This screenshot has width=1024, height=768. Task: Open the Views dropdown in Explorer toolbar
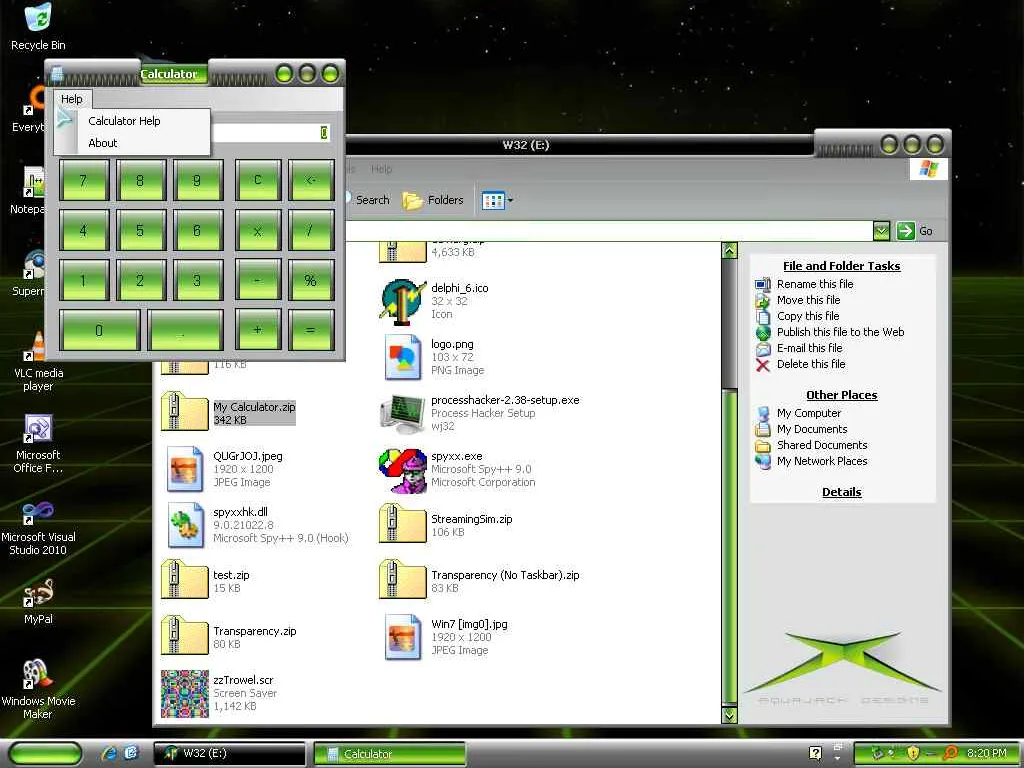click(497, 200)
